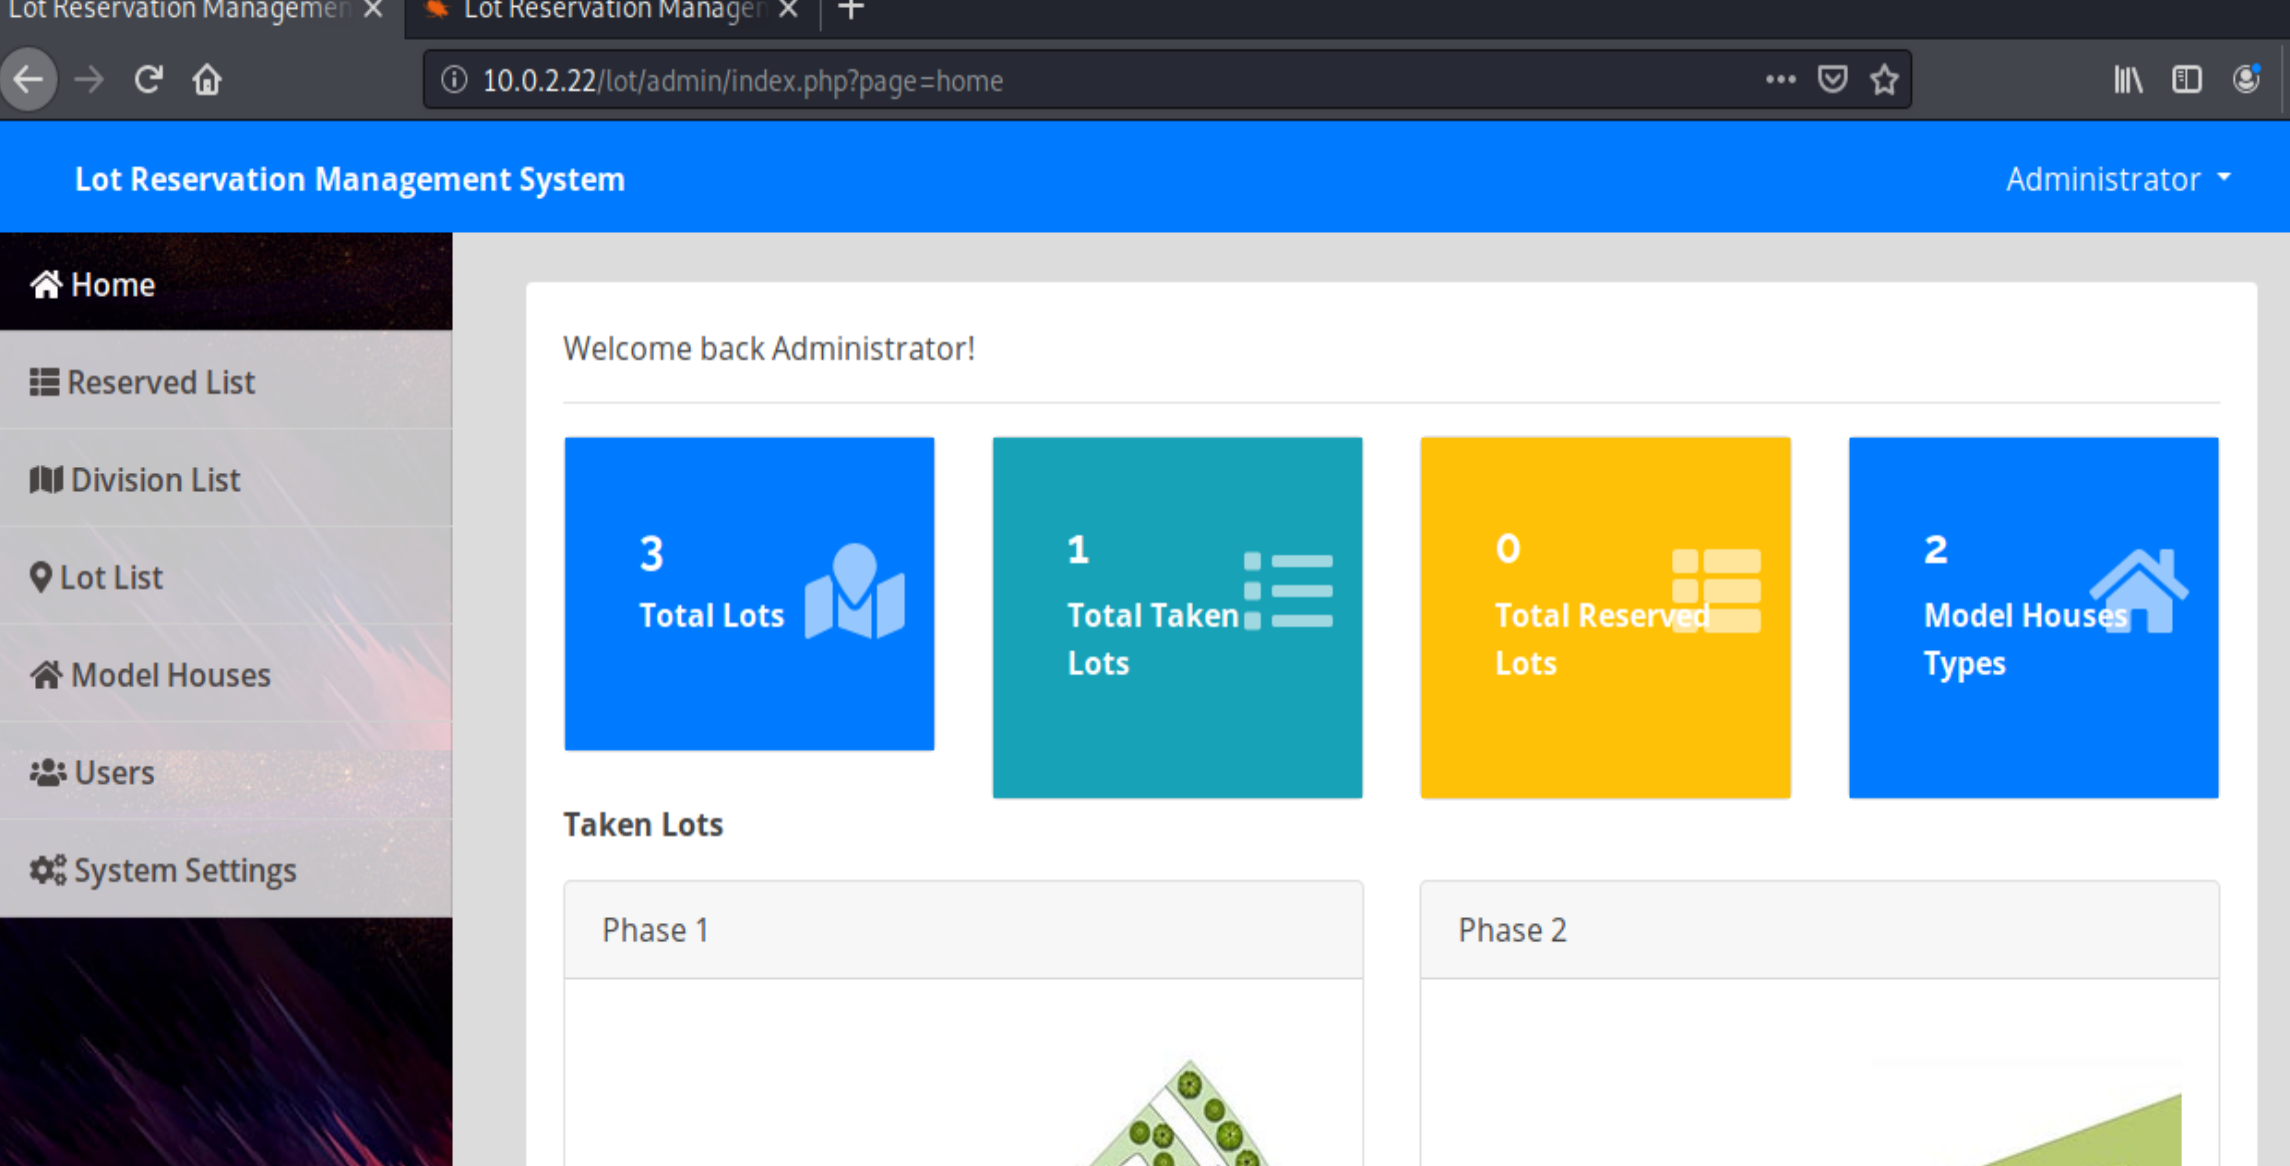Viewport: 2290px width, 1166px height.
Task: Click the Phase 1 card header
Action: (963, 930)
